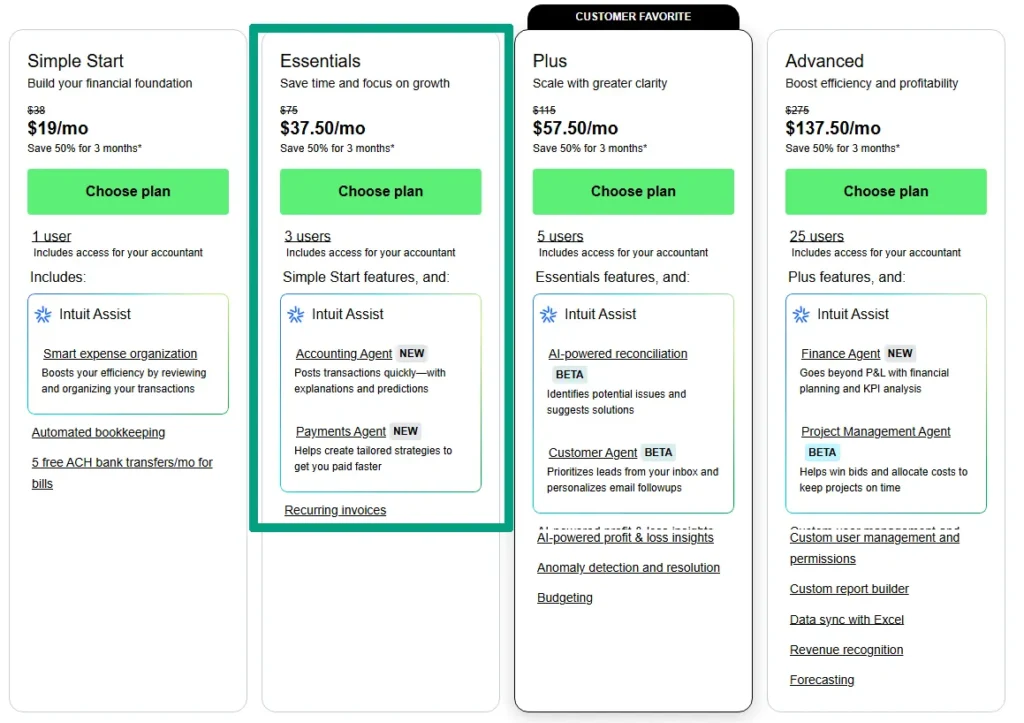
Task: Click the CUSTOMER FAVORITE badge
Action: (633, 16)
